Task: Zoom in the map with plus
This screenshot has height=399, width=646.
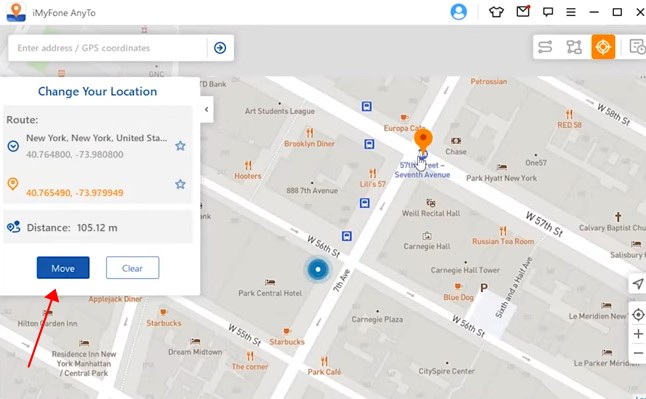Action: (x=638, y=334)
